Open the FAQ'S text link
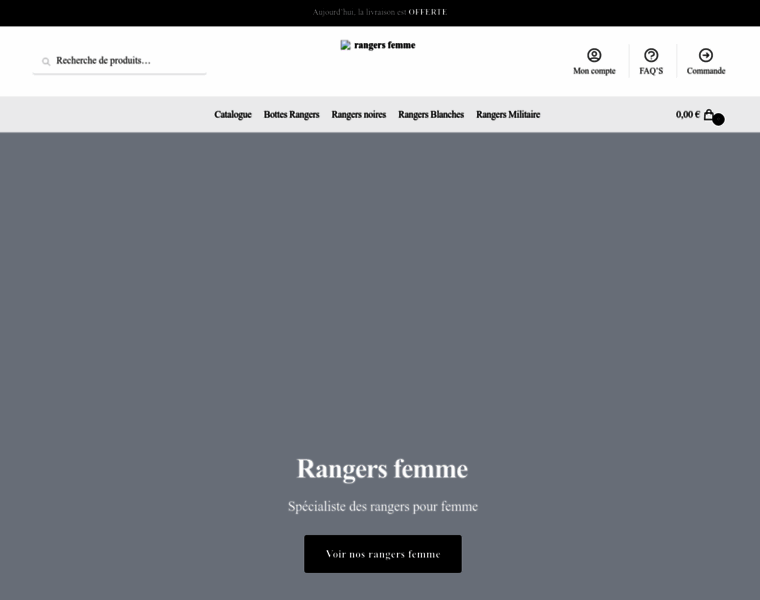 point(651,71)
